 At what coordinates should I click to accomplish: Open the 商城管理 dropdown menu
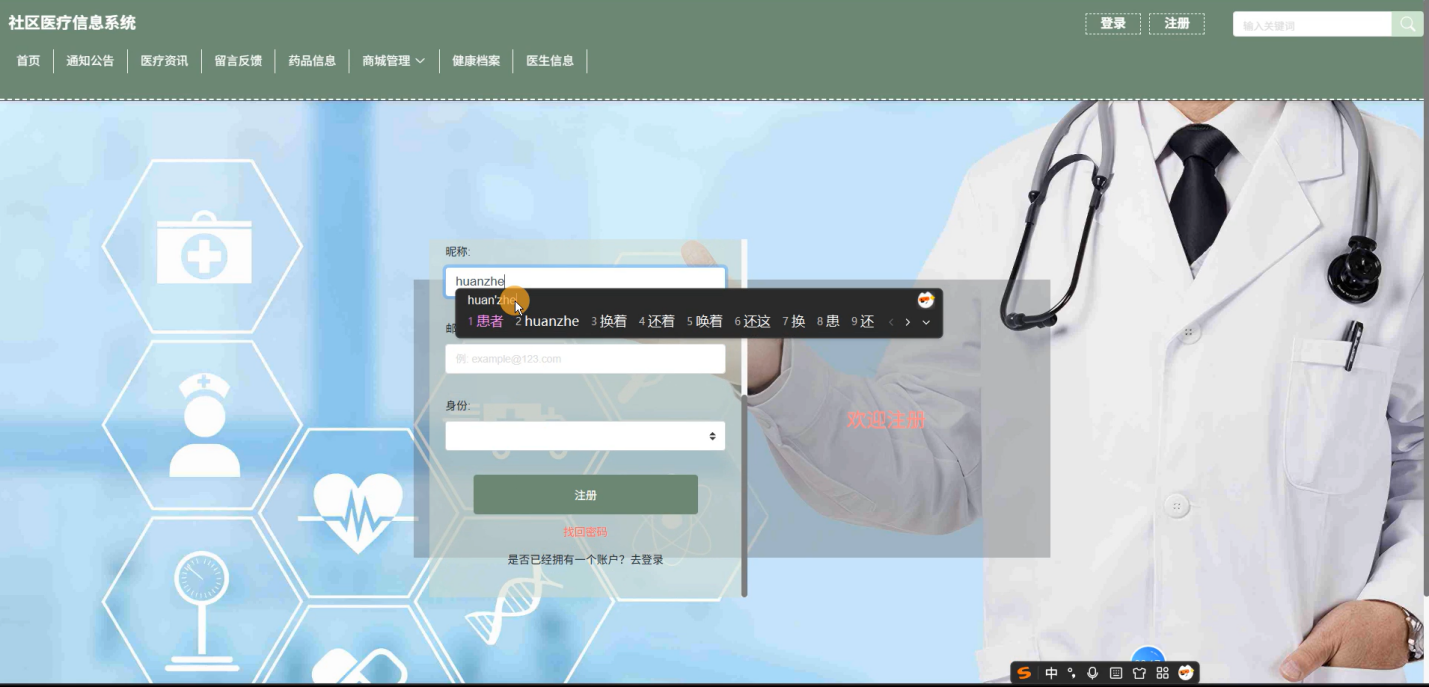point(394,61)
